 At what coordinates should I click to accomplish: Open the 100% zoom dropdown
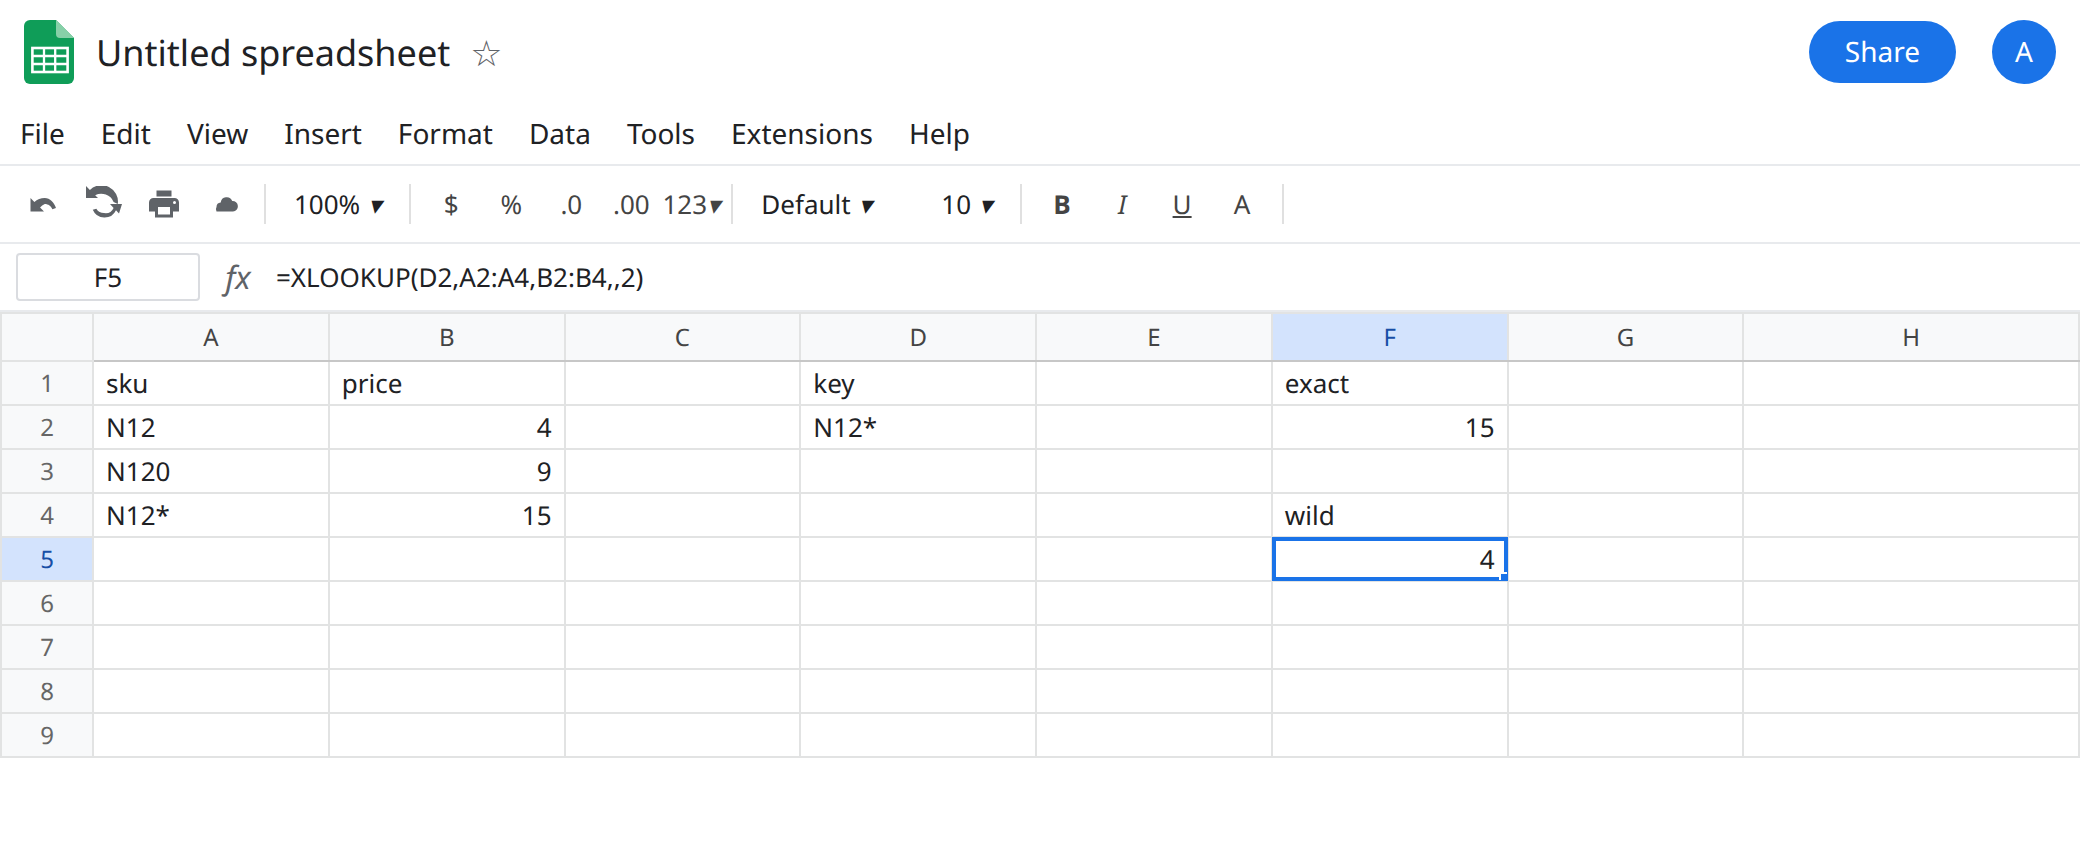[x=340, y=205]
